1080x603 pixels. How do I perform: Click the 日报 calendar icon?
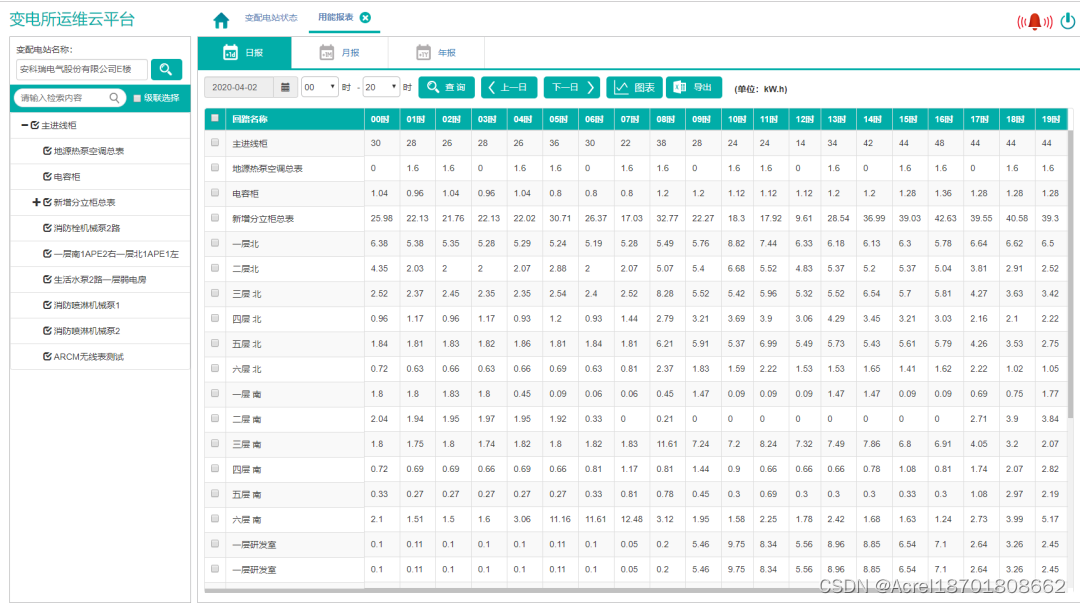pyautogui.click(x=230, y=52)
